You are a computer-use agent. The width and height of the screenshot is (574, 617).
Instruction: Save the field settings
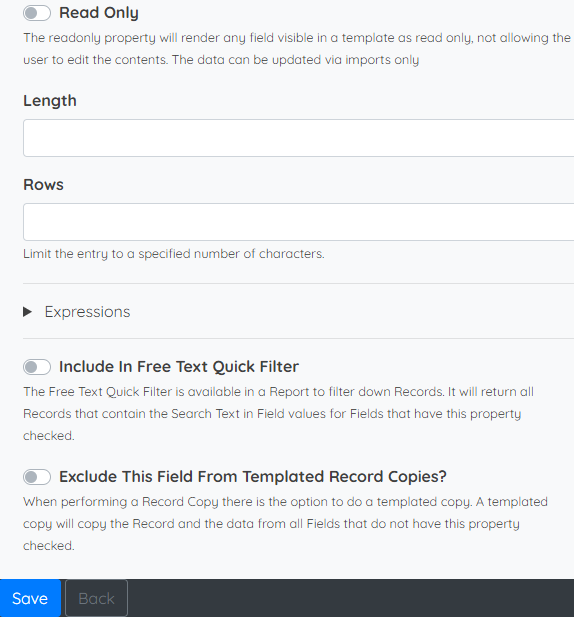[30, 598]
